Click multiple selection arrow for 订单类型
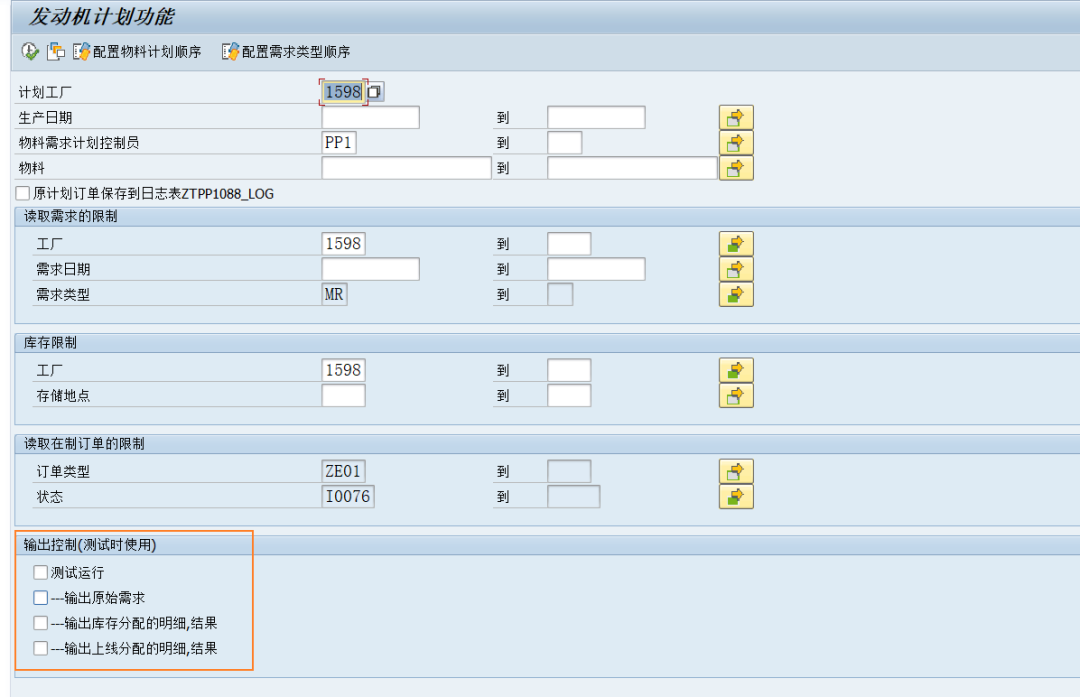The width and height of the screenshot is (1080, 697). point(736,472)
